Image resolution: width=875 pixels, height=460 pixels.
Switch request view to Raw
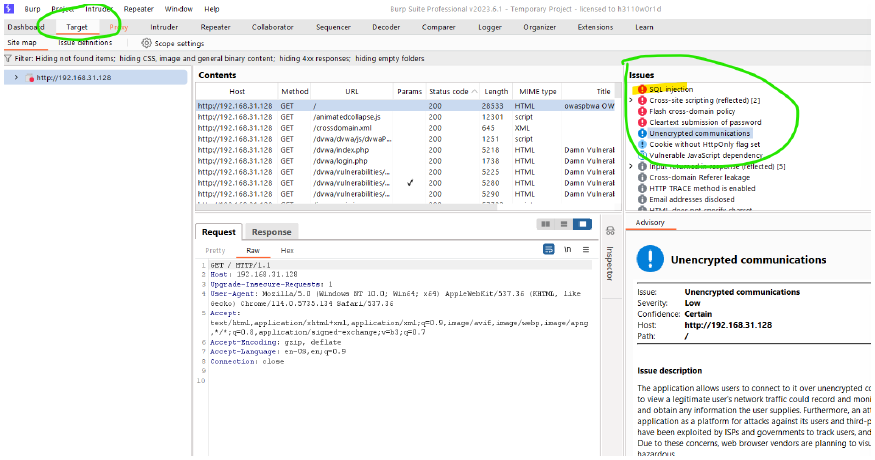click(x=253, y=250)
